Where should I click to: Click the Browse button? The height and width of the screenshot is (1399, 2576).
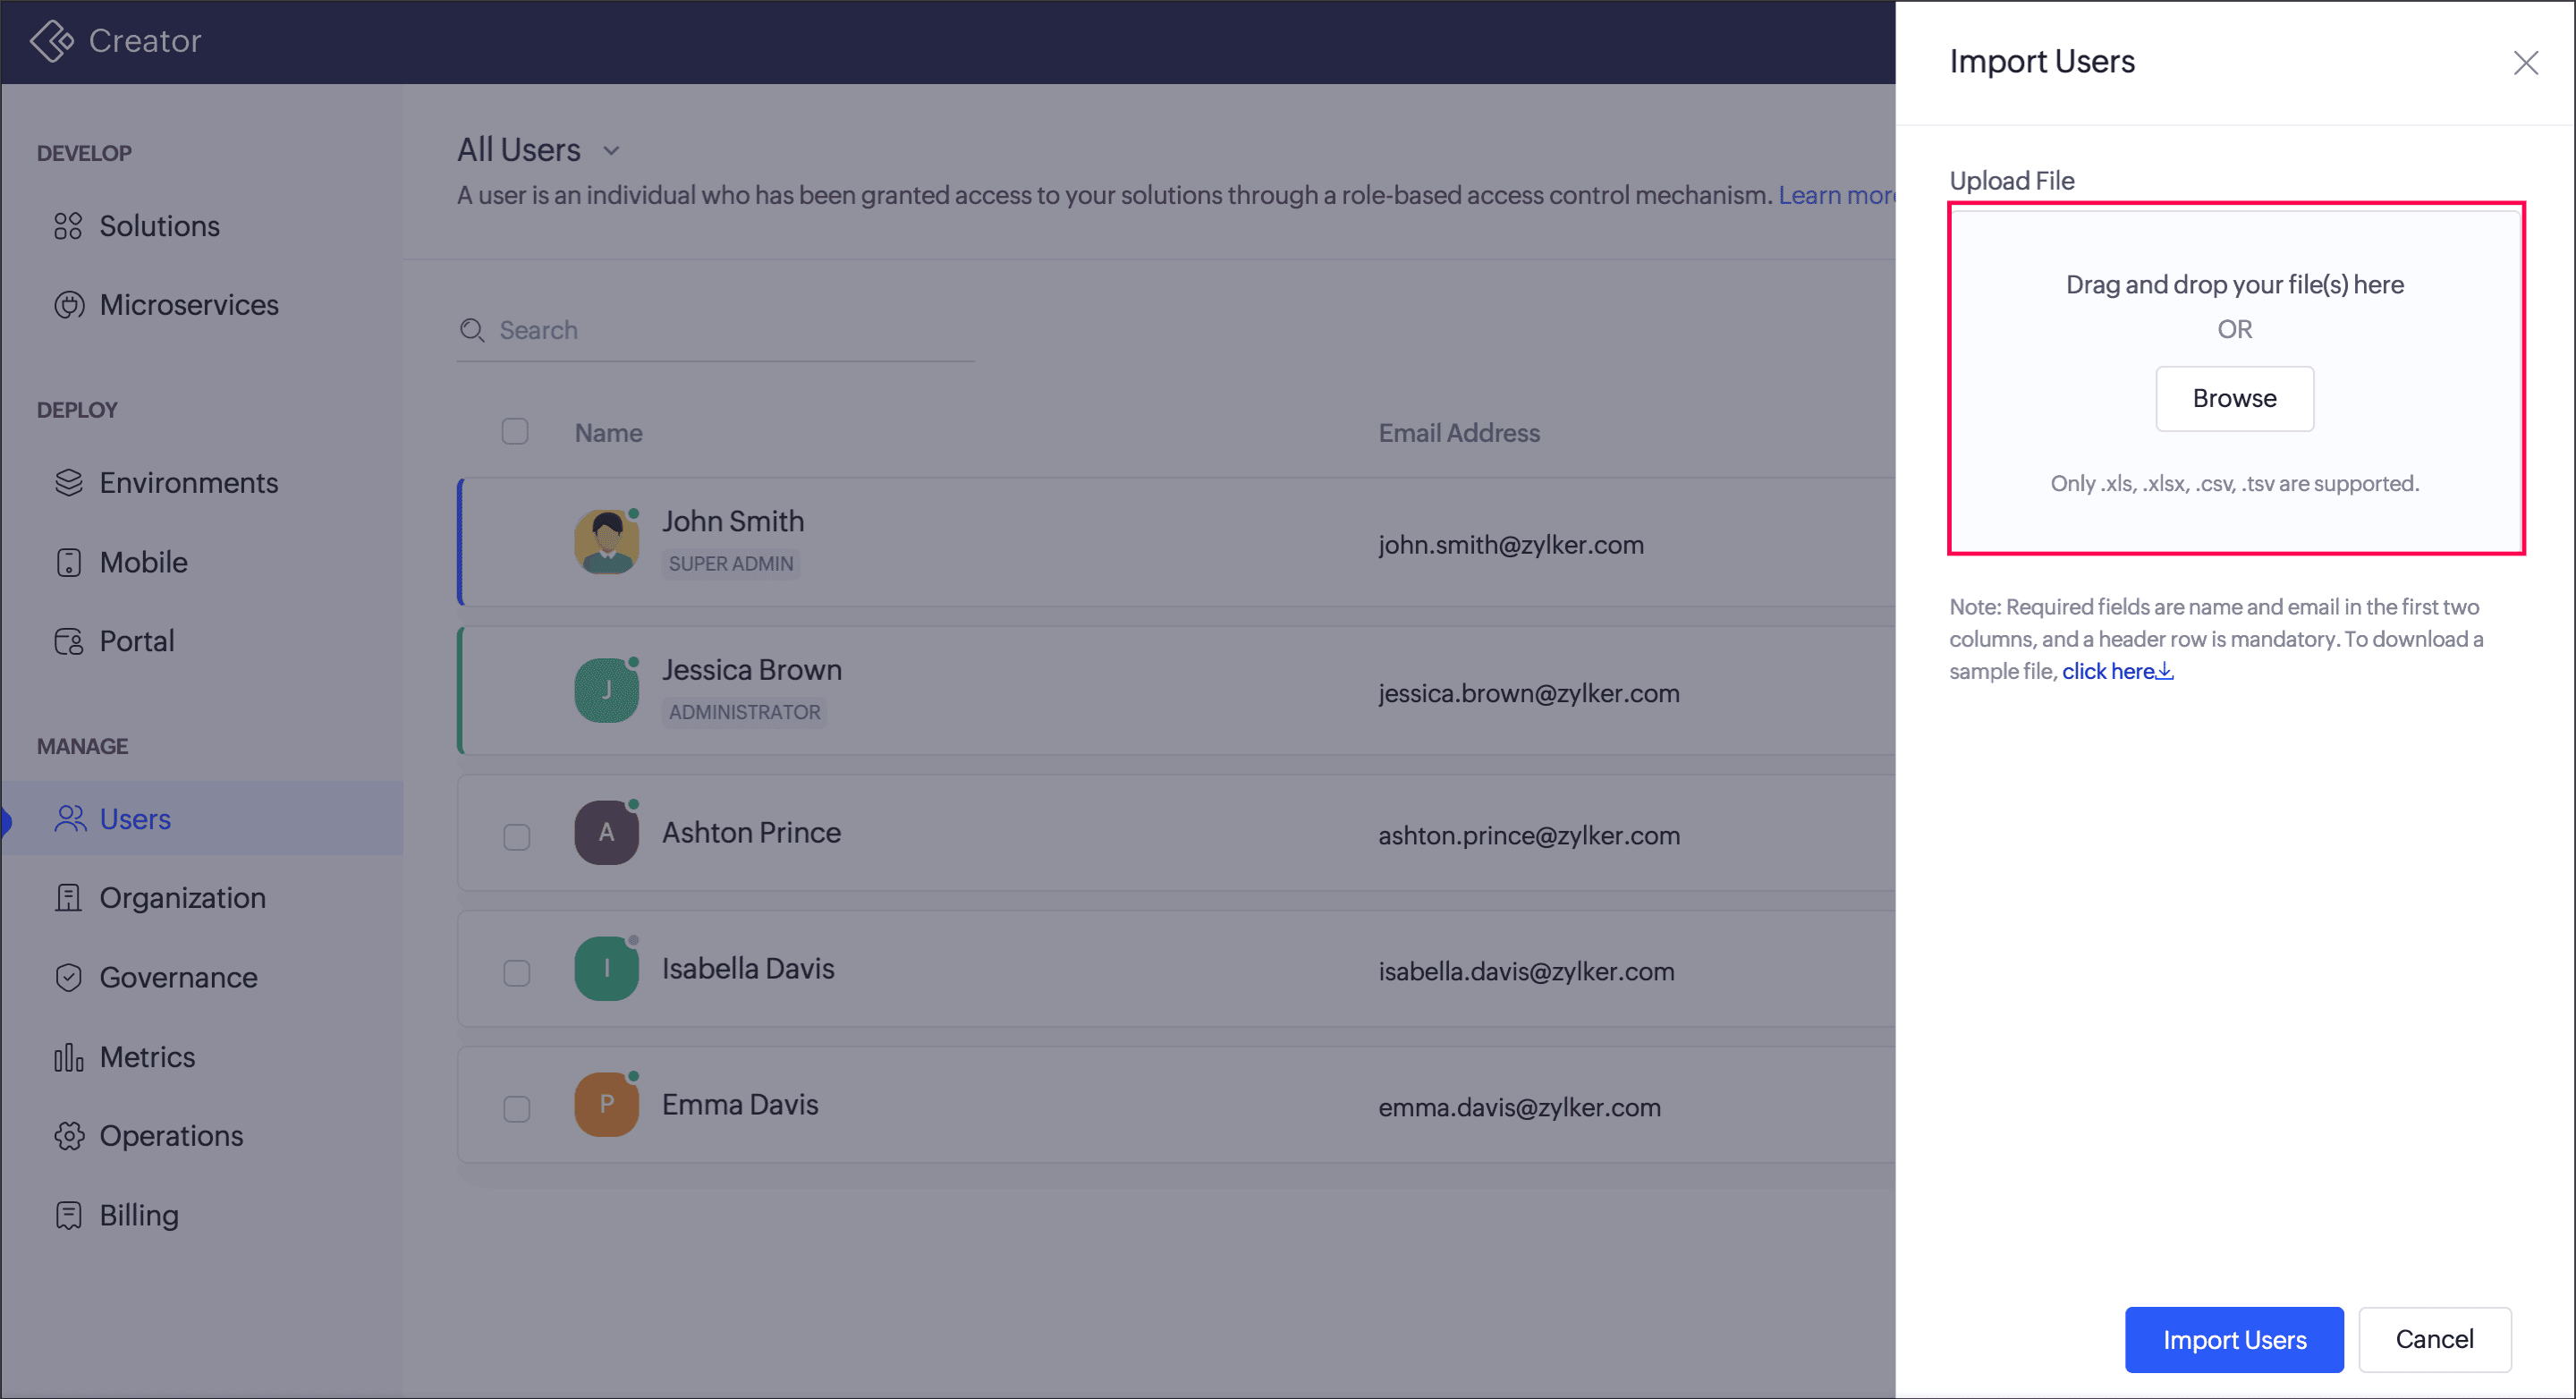click(2234, 399)
